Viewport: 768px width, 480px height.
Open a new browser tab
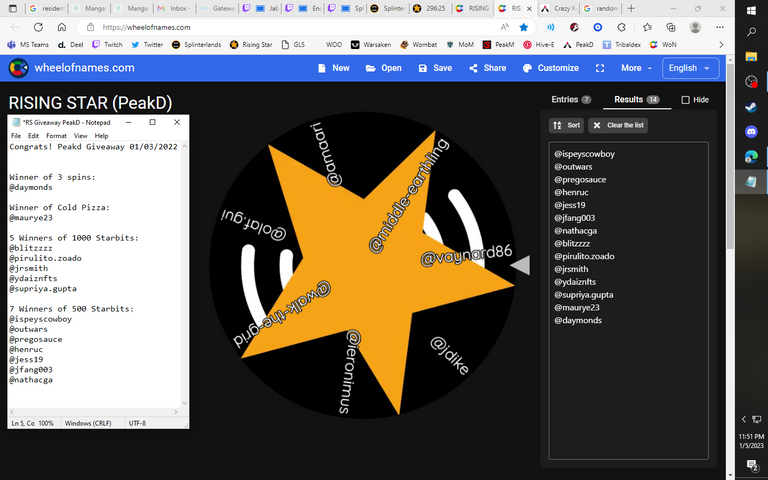[631, 8]
